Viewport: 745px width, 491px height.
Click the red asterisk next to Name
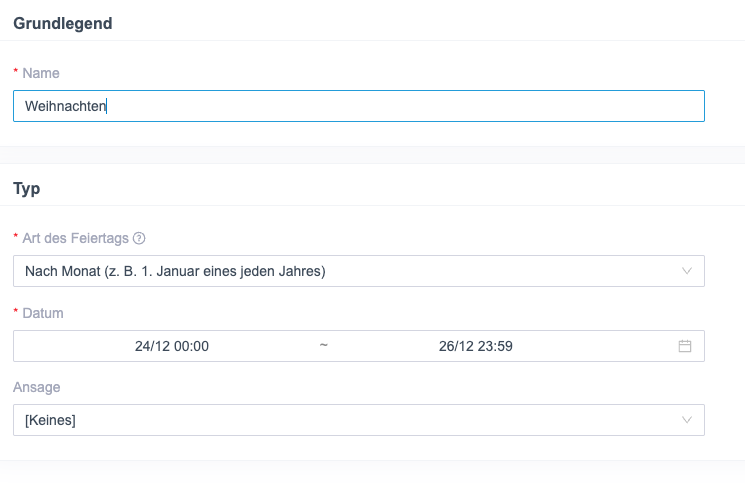tap(16, 74)
